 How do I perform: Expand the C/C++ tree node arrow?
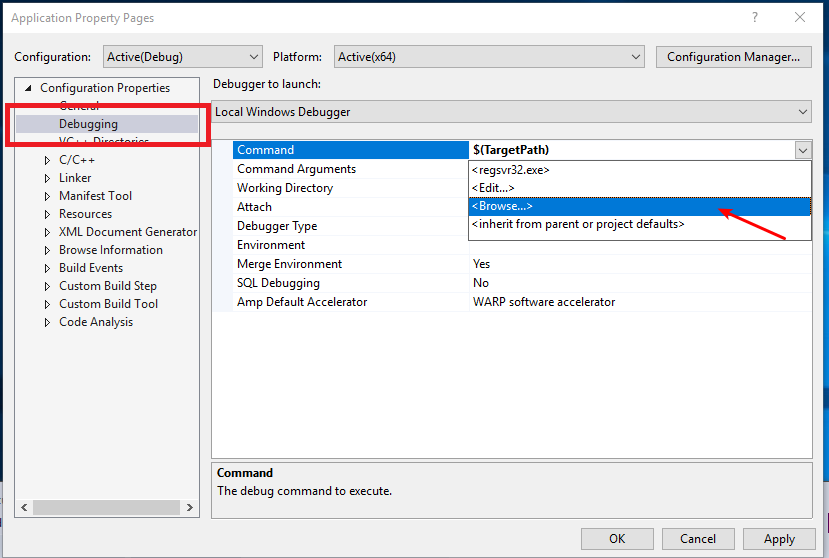[47, 160]
